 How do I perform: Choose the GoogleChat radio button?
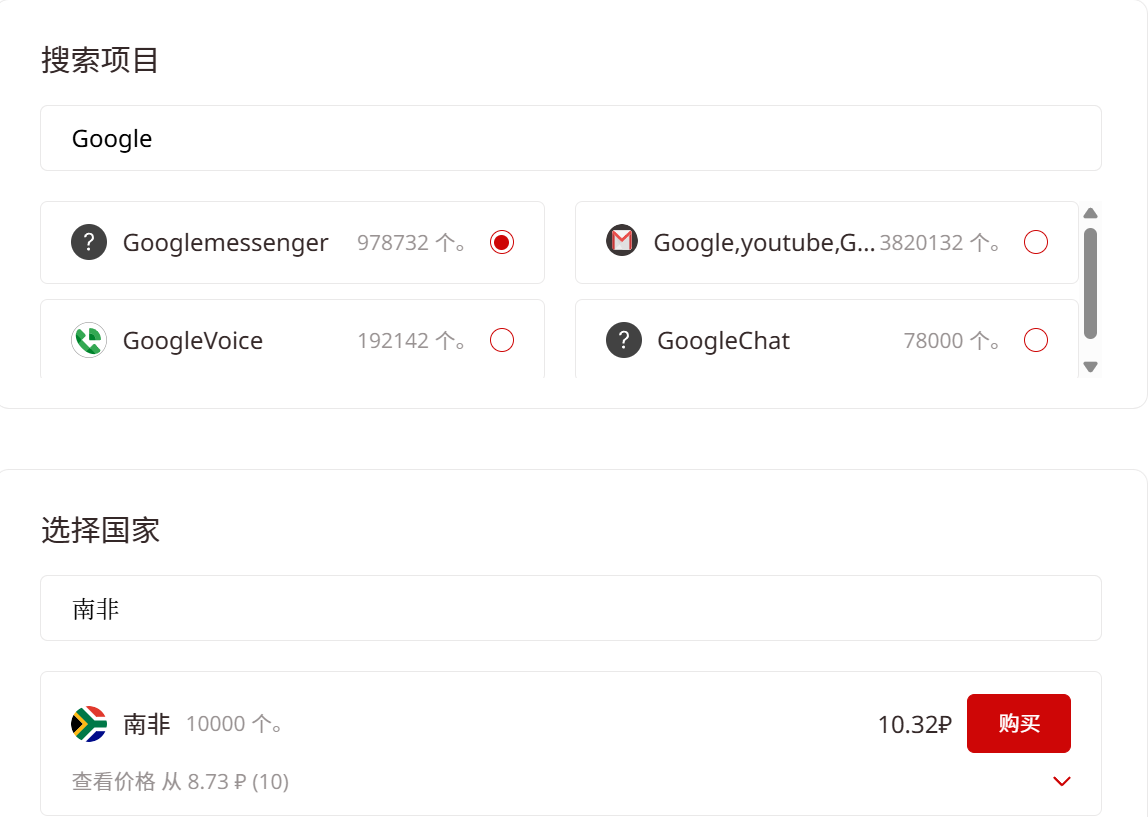click(x=1036, y=340)
